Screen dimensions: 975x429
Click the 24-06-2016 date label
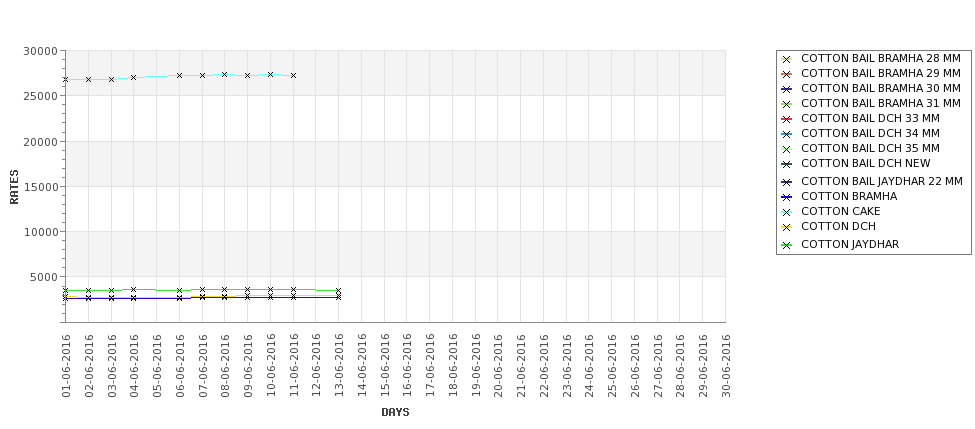(x=589, y=366)
